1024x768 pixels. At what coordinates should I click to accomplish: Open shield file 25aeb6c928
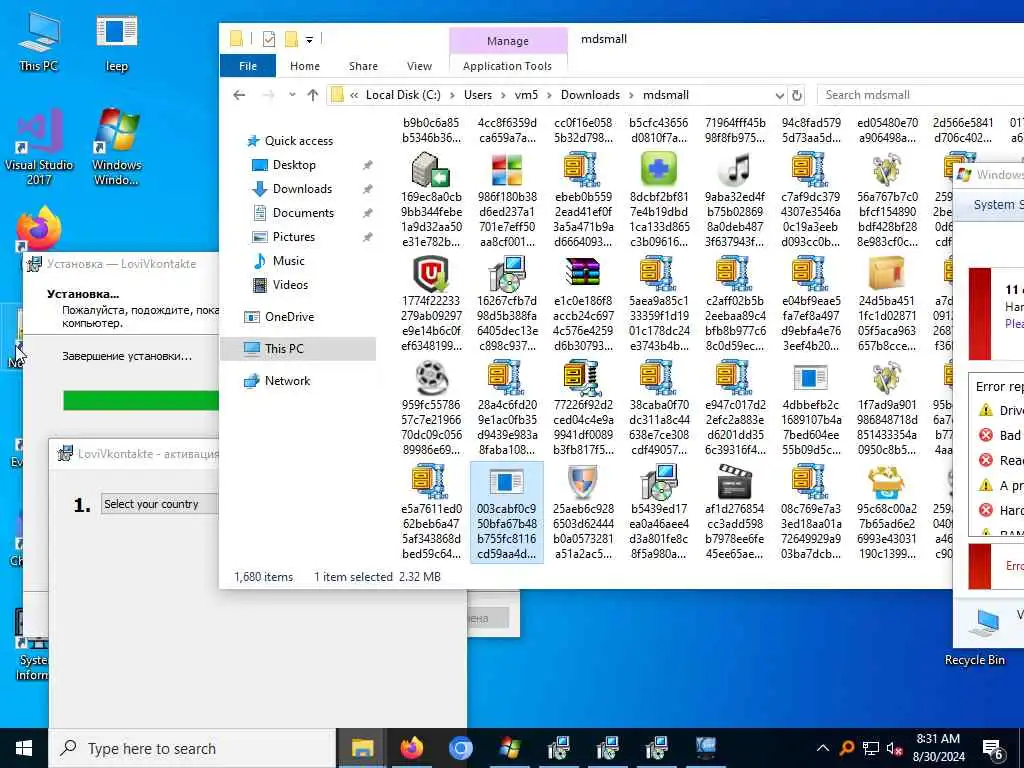click(583, 512)
